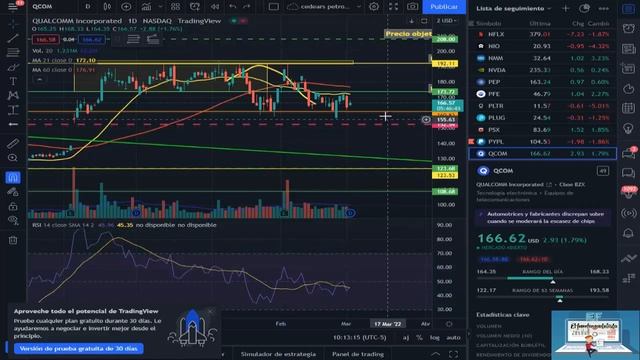Select PEP row in the watchlist
Viewport: 640px width, 360px height.
point(542,82)
